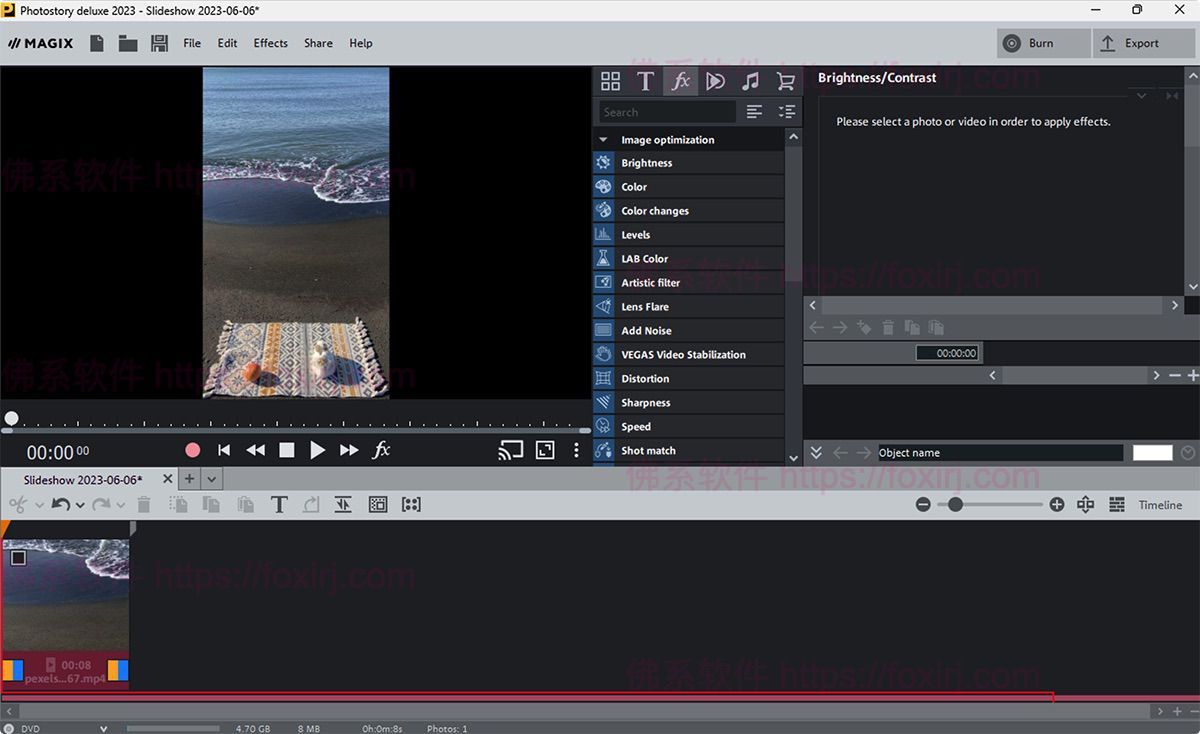Screen dimensions: 1200x734
Task: Select the Slideshow 2023-06-06 tab
Action: (x=80, y=479)
